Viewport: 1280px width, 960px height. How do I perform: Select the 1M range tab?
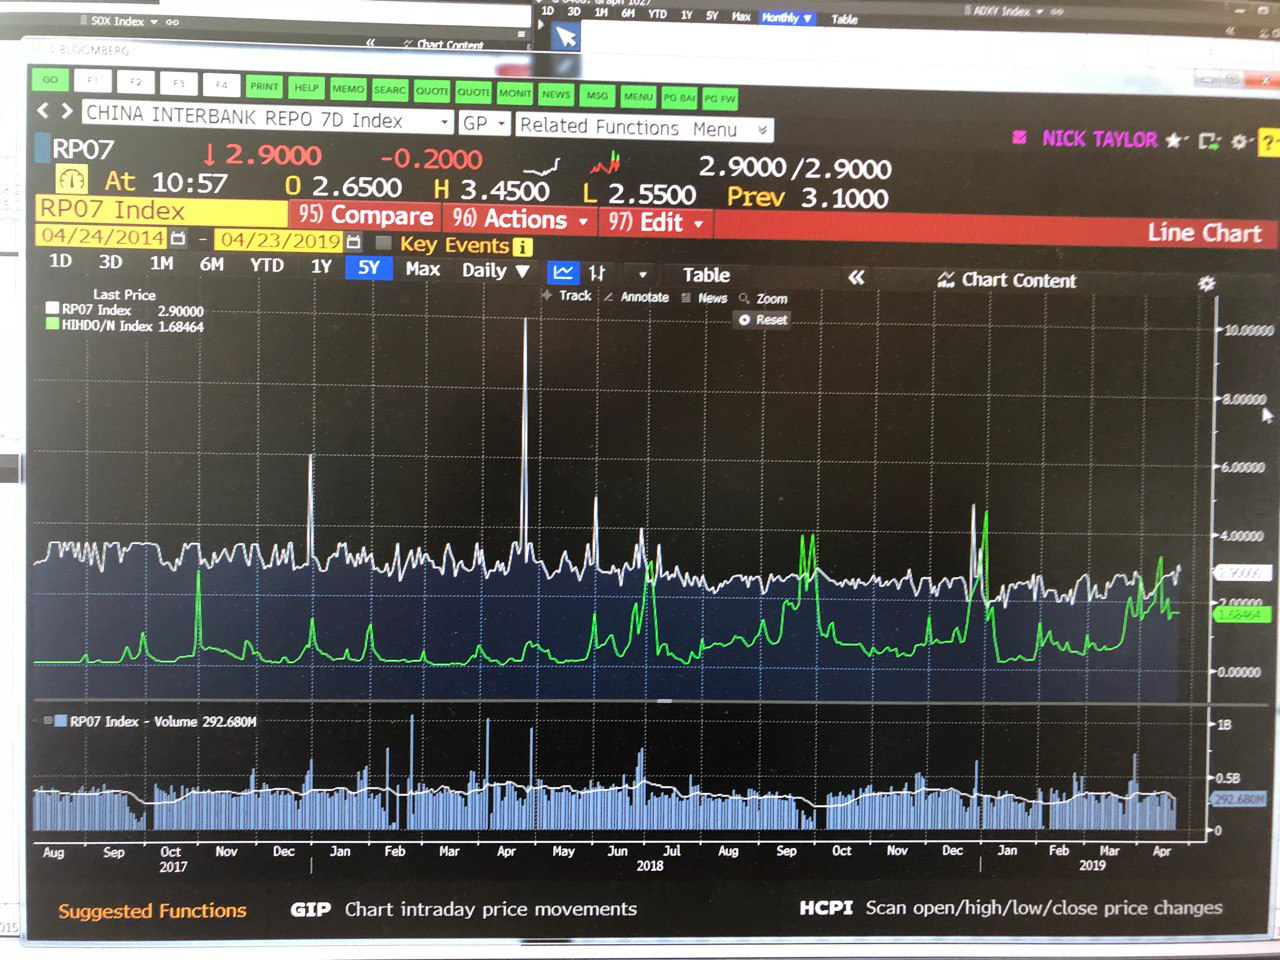click(x=161, y=263)
